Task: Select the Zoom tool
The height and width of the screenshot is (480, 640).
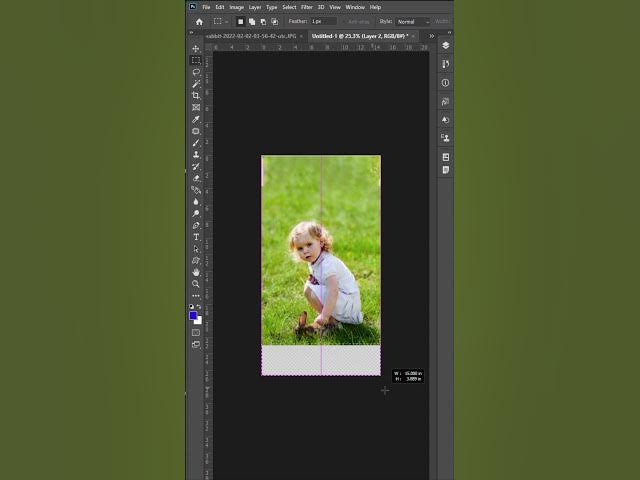Action: (x=196, y=284)
